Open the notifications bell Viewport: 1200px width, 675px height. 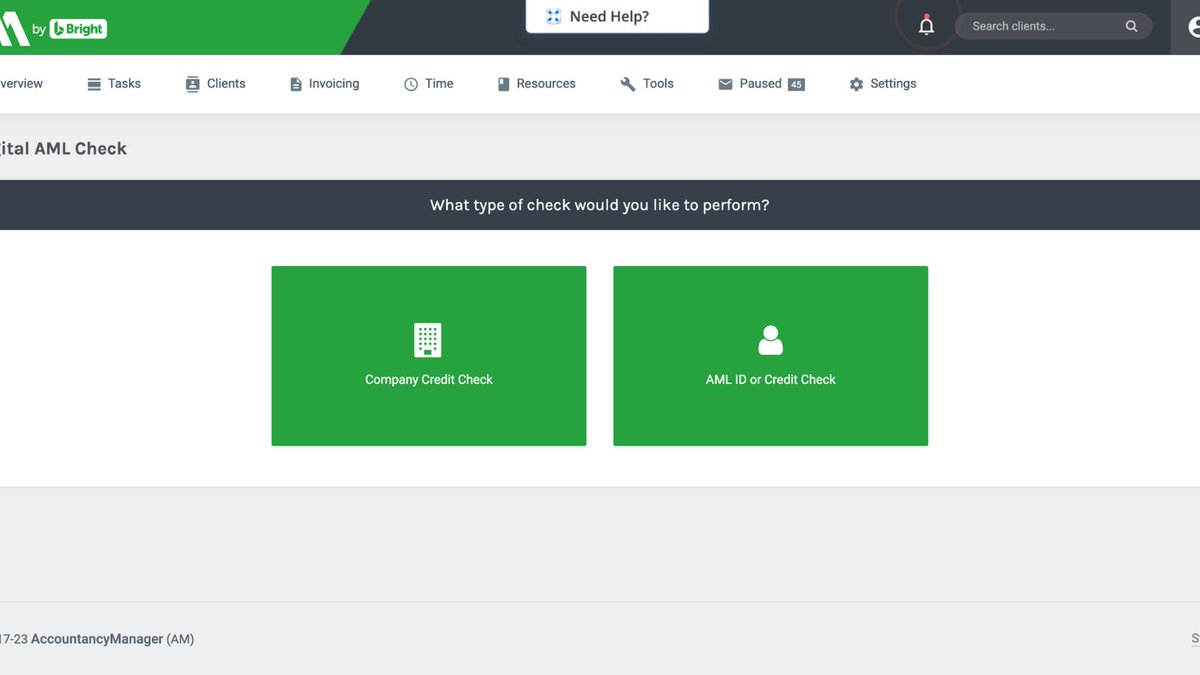click(x=926, y=26)
